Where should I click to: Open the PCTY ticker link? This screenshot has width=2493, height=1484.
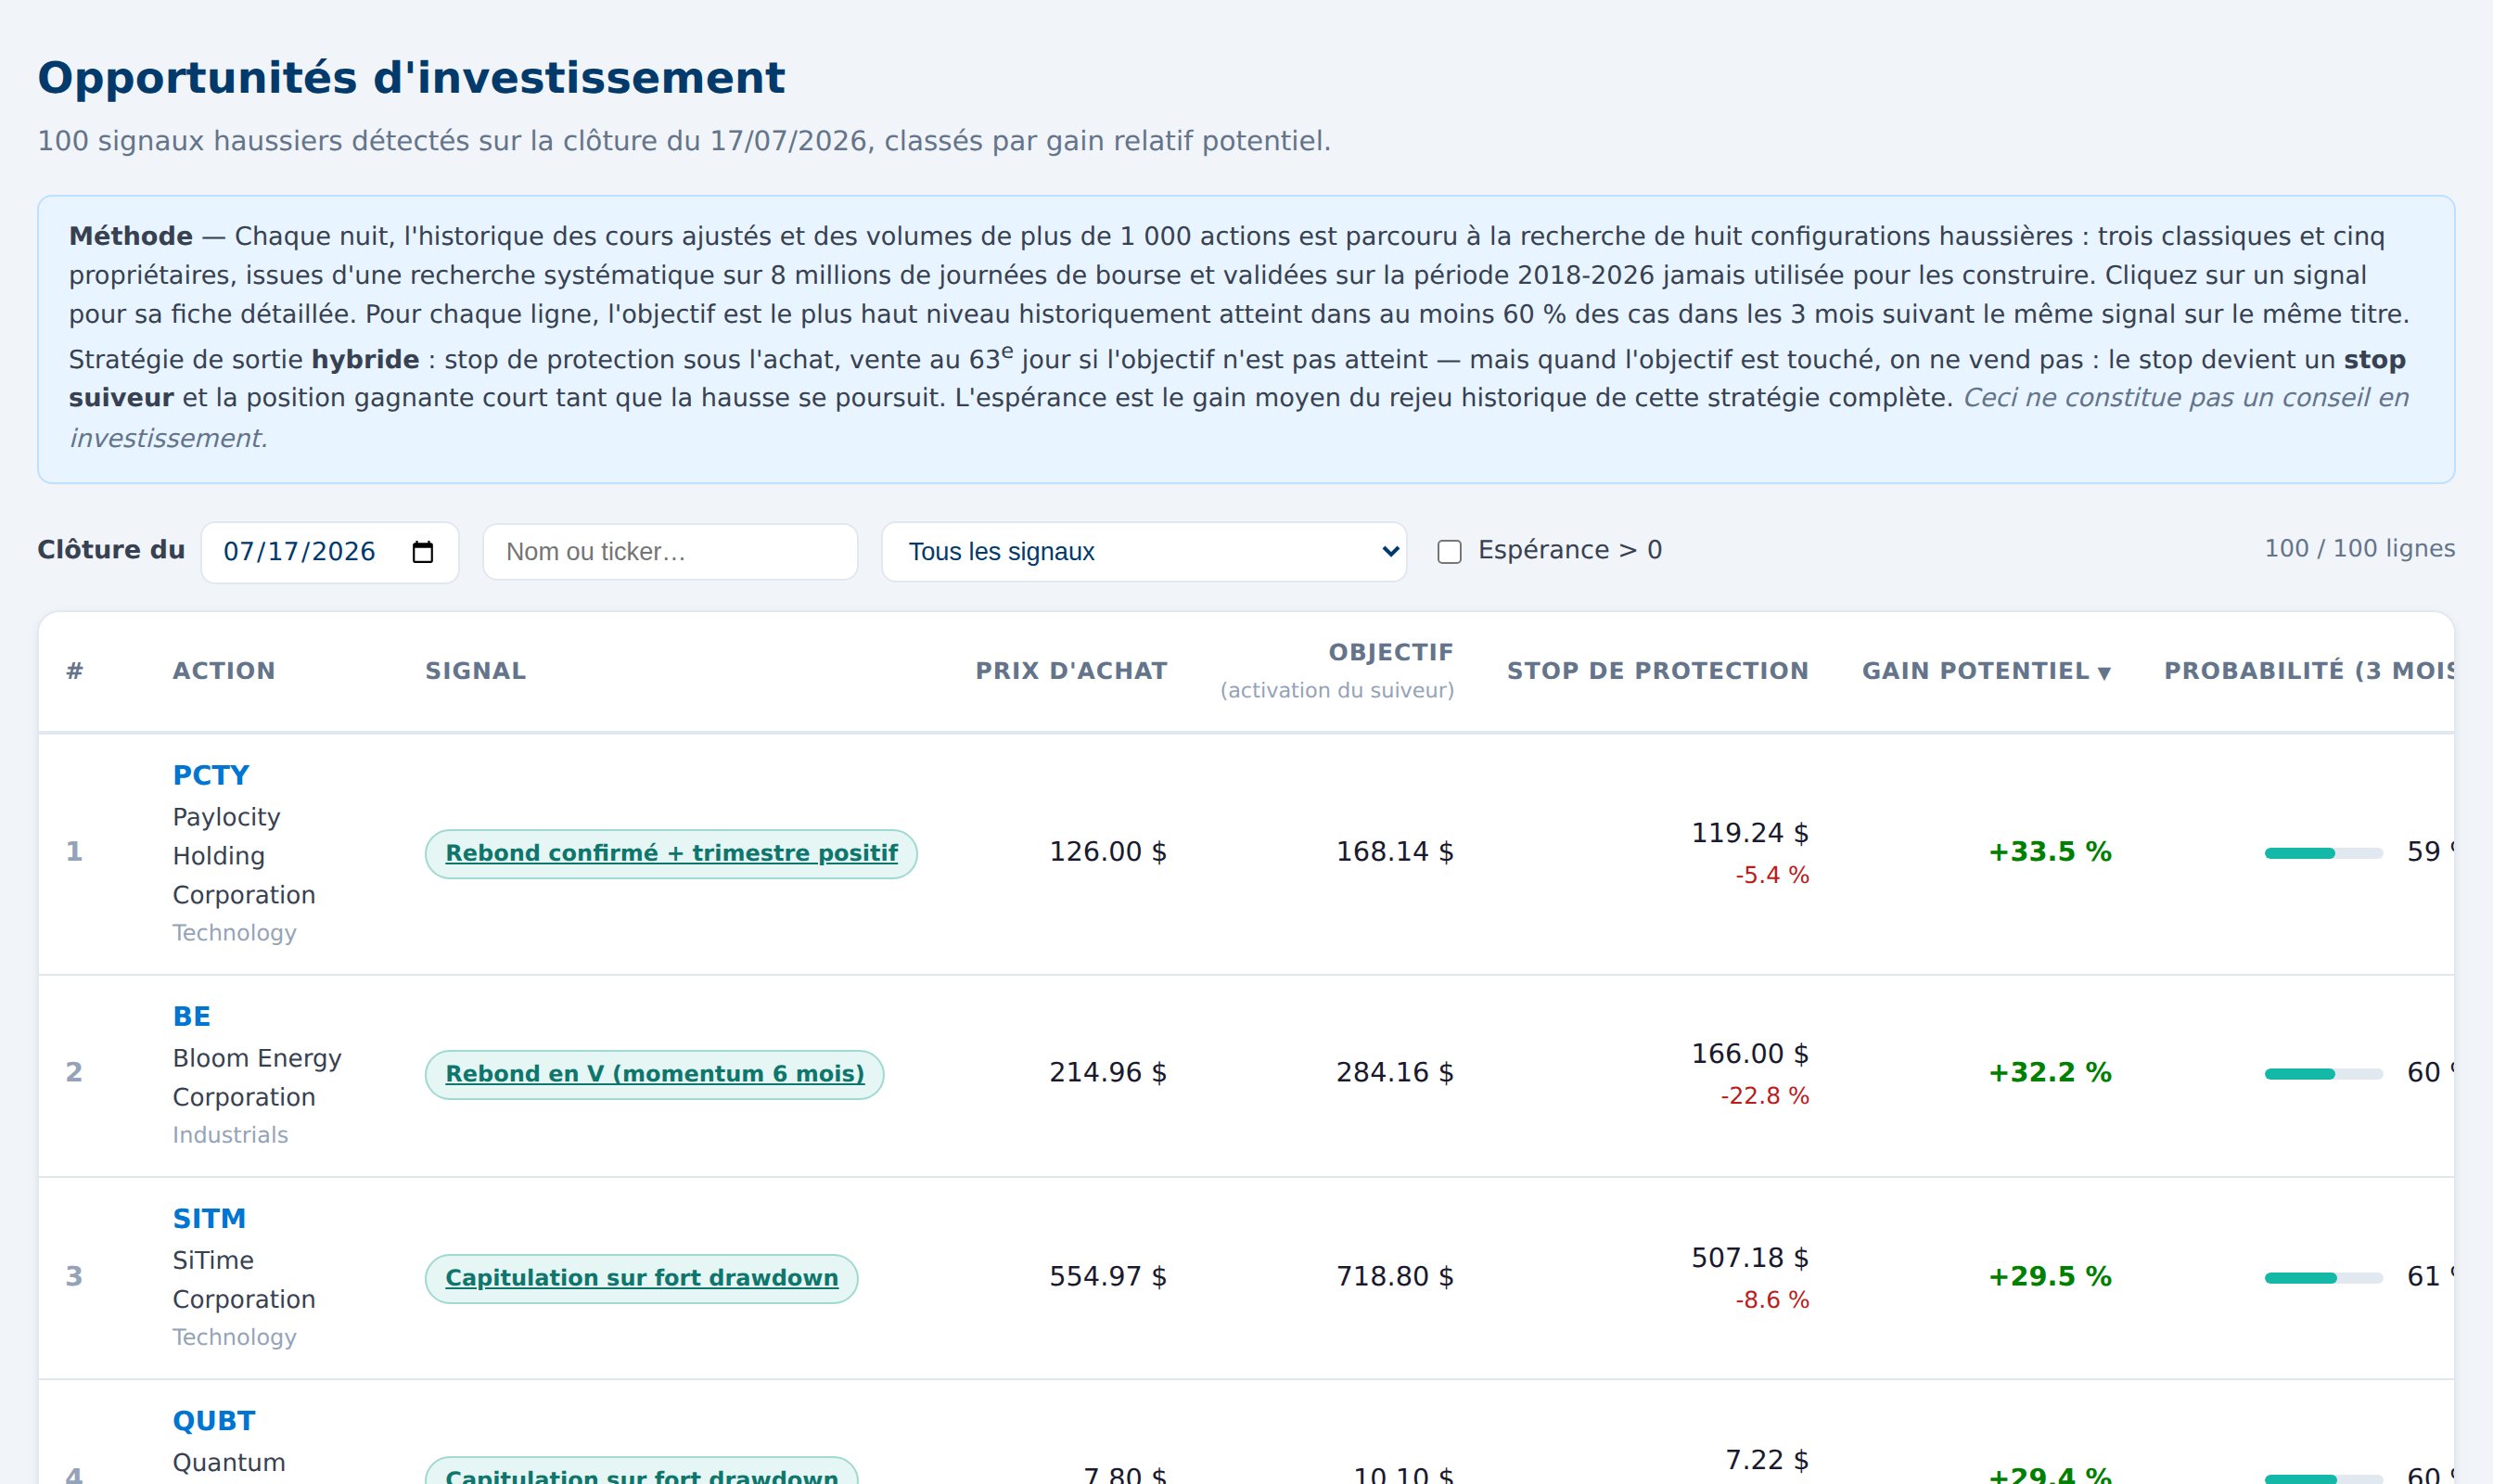click(211, 775)
